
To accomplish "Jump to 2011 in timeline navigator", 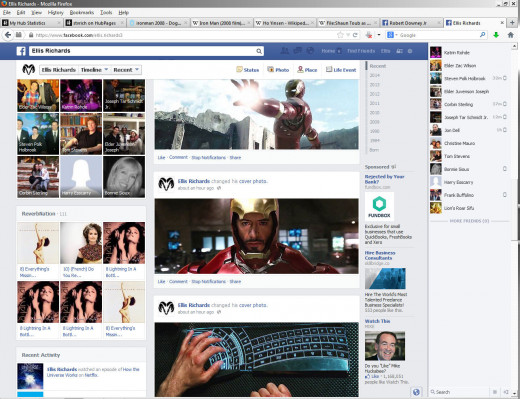I will point(374,103).
